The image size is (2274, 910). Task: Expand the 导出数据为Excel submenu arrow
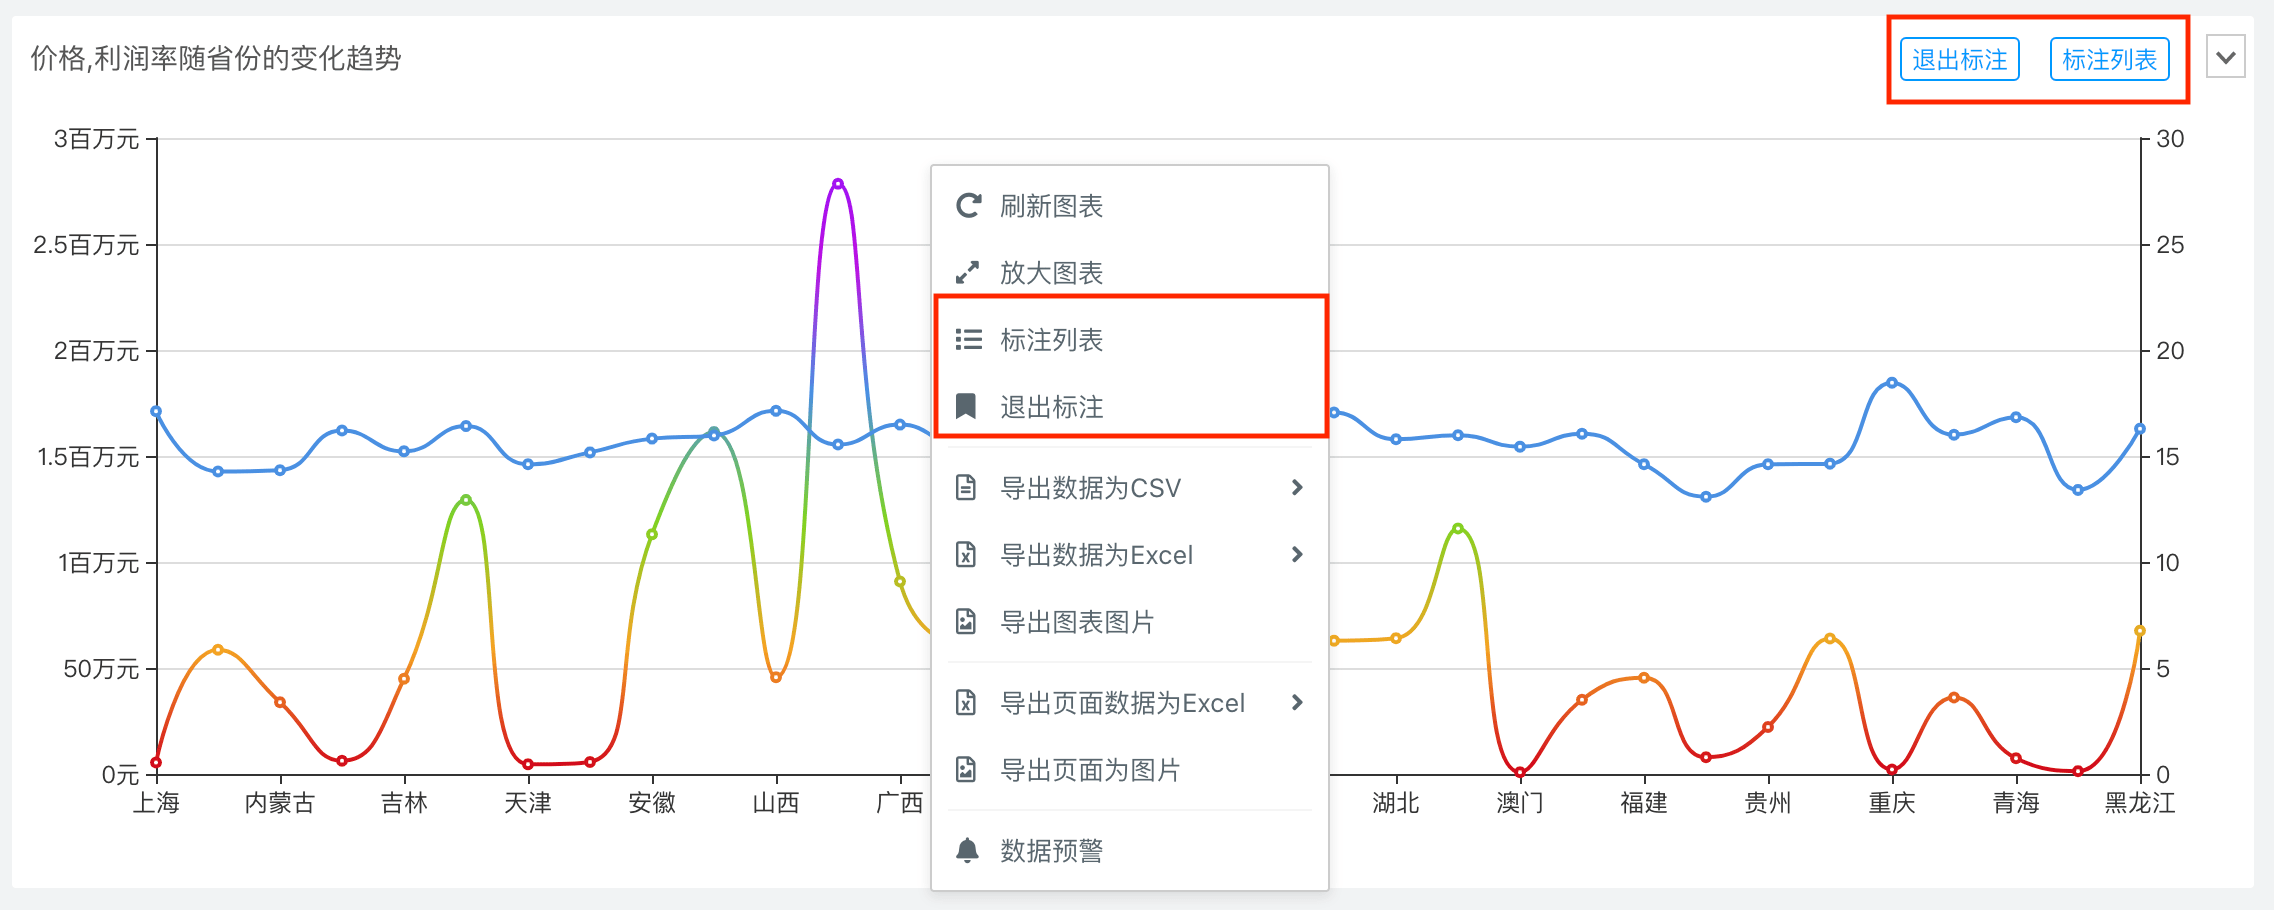[1297, 555]
